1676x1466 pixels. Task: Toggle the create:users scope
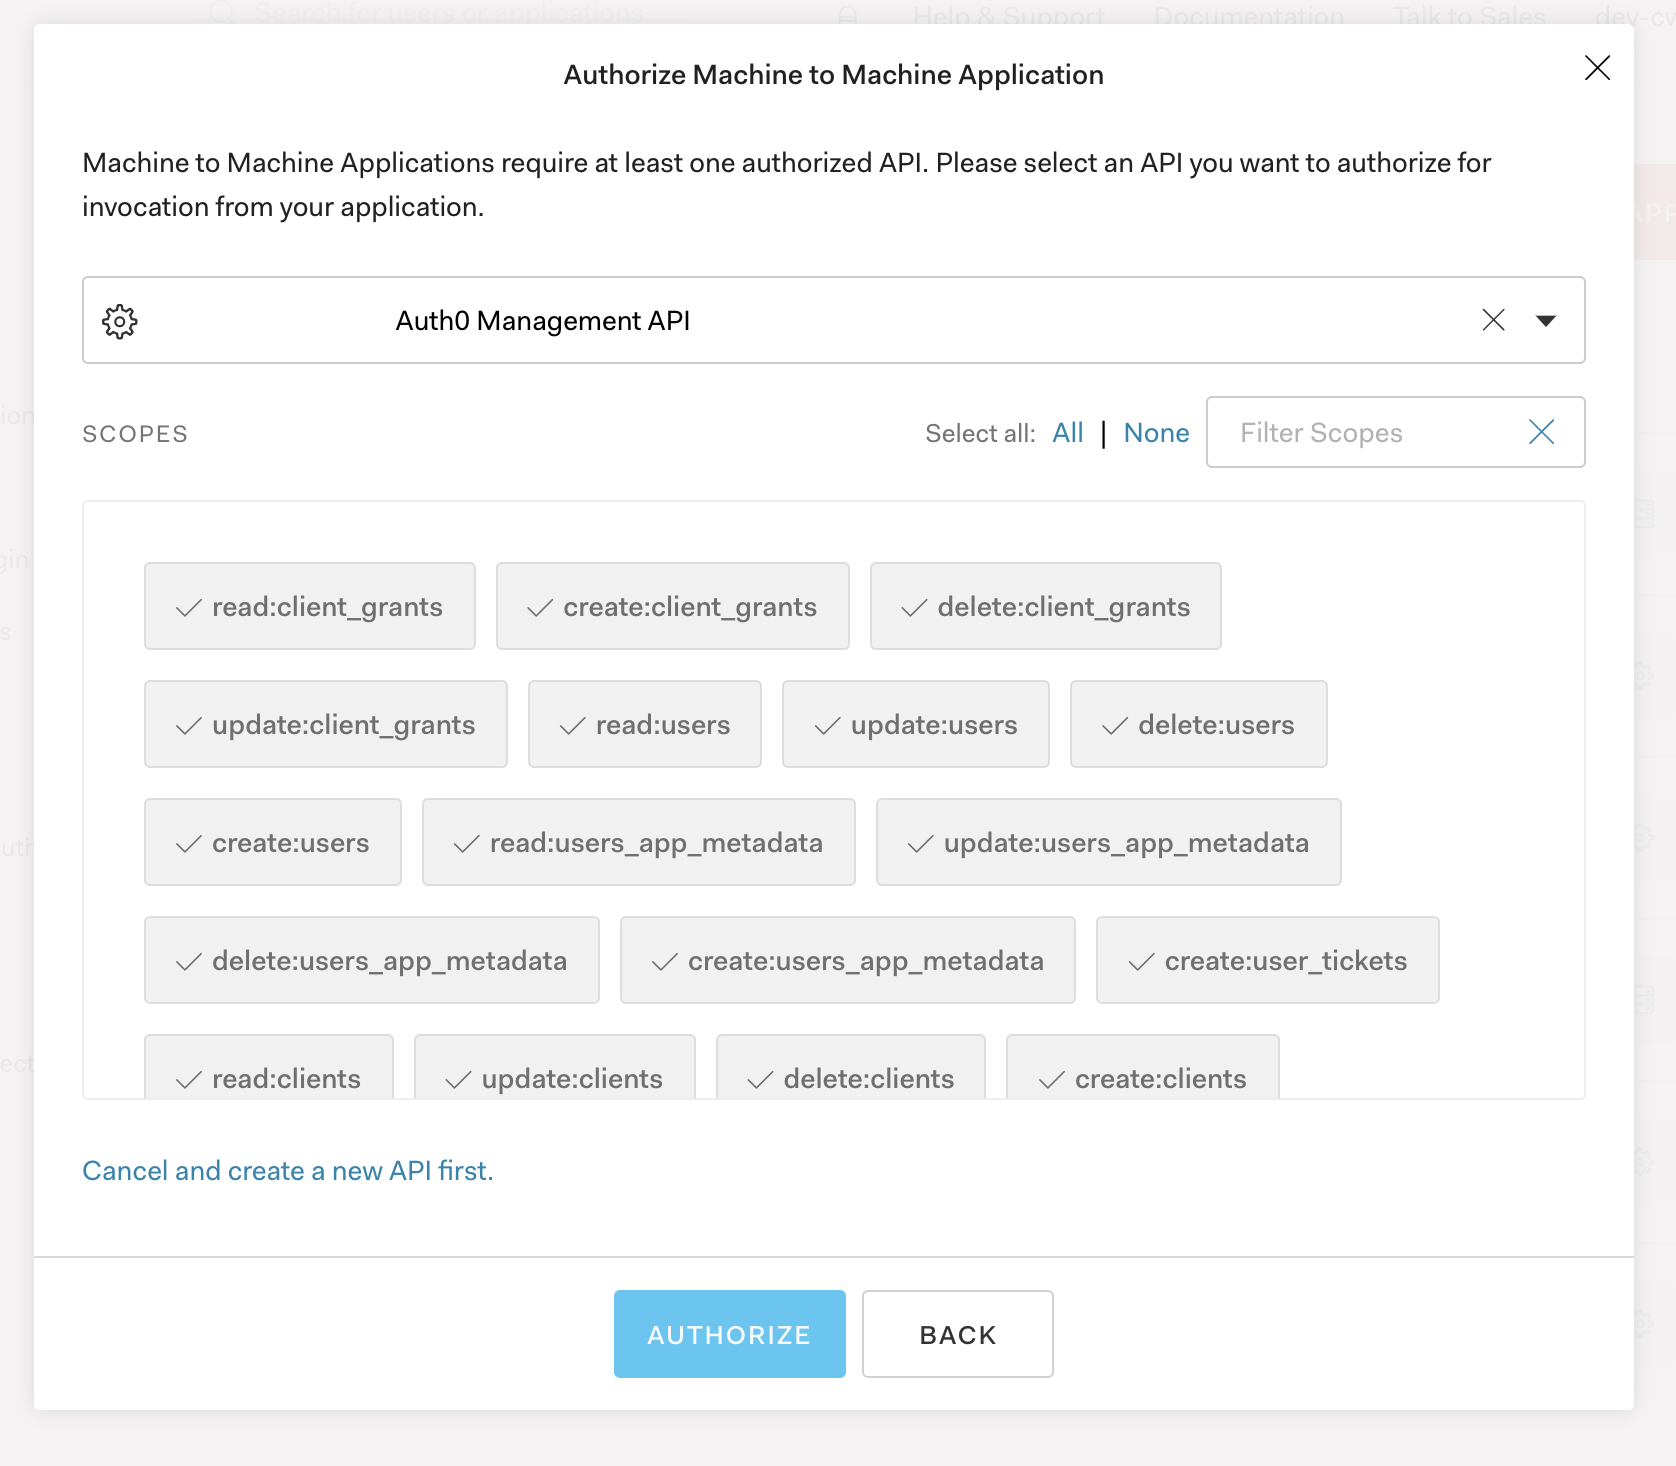pos(272,842)
